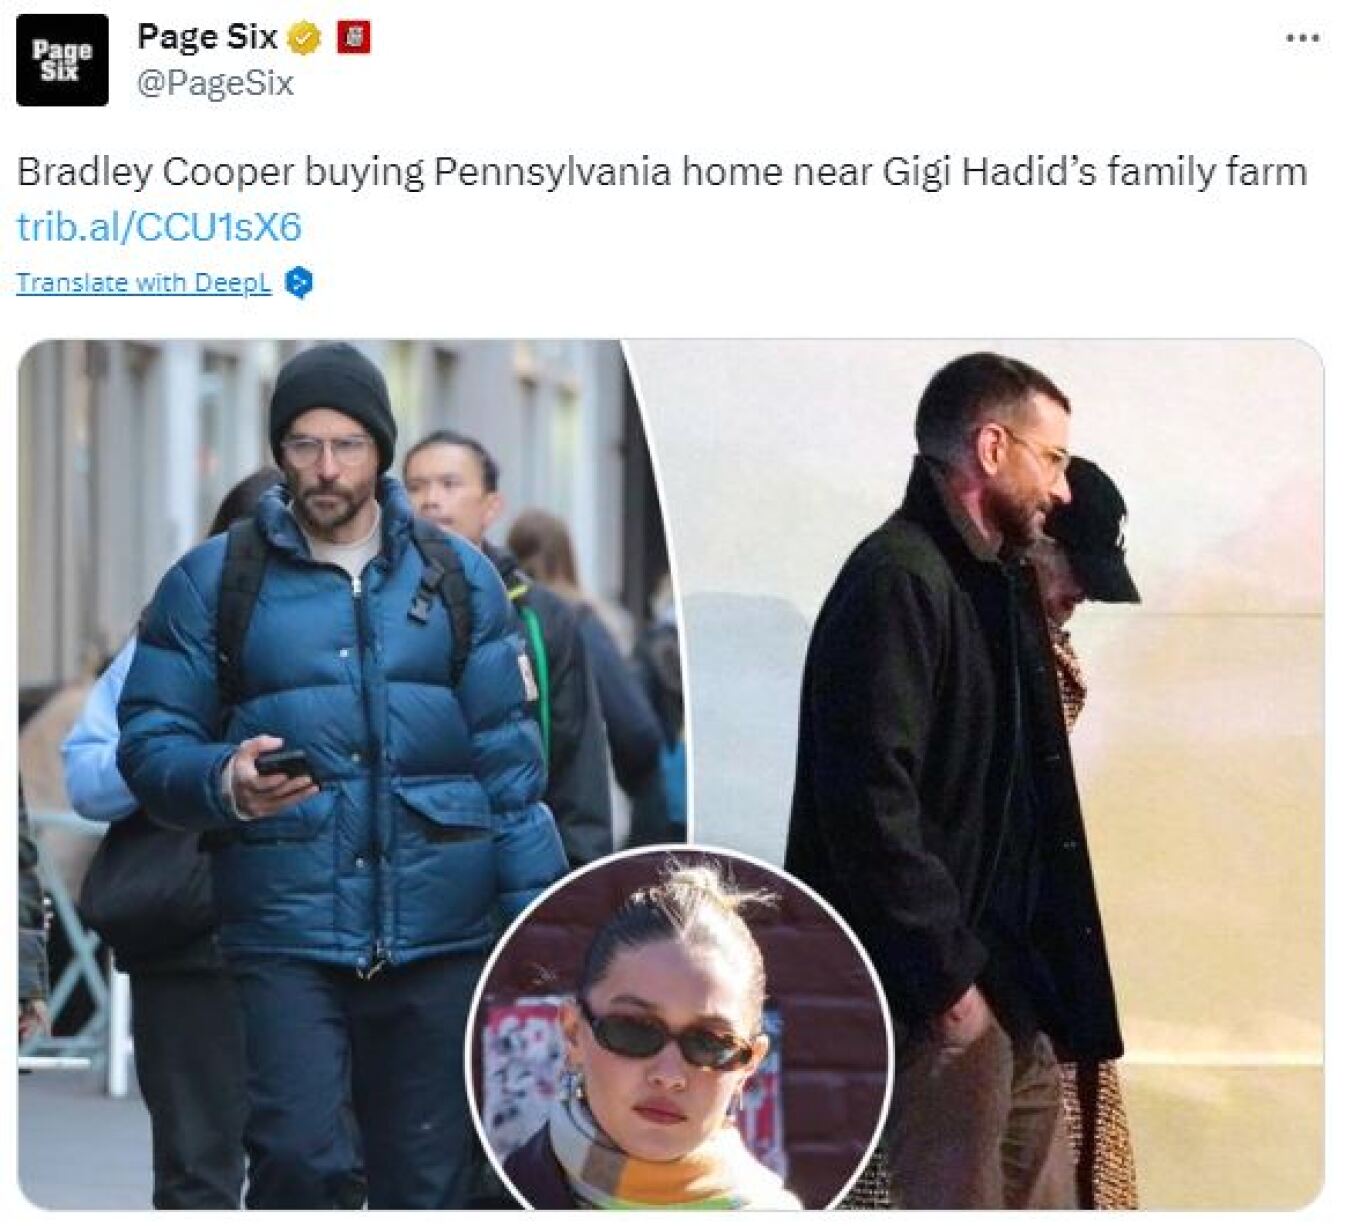Open circular inset photo of woman
This screenshot has width=1360, height=1226.
pyautogui.click(x=680, y=1030)
